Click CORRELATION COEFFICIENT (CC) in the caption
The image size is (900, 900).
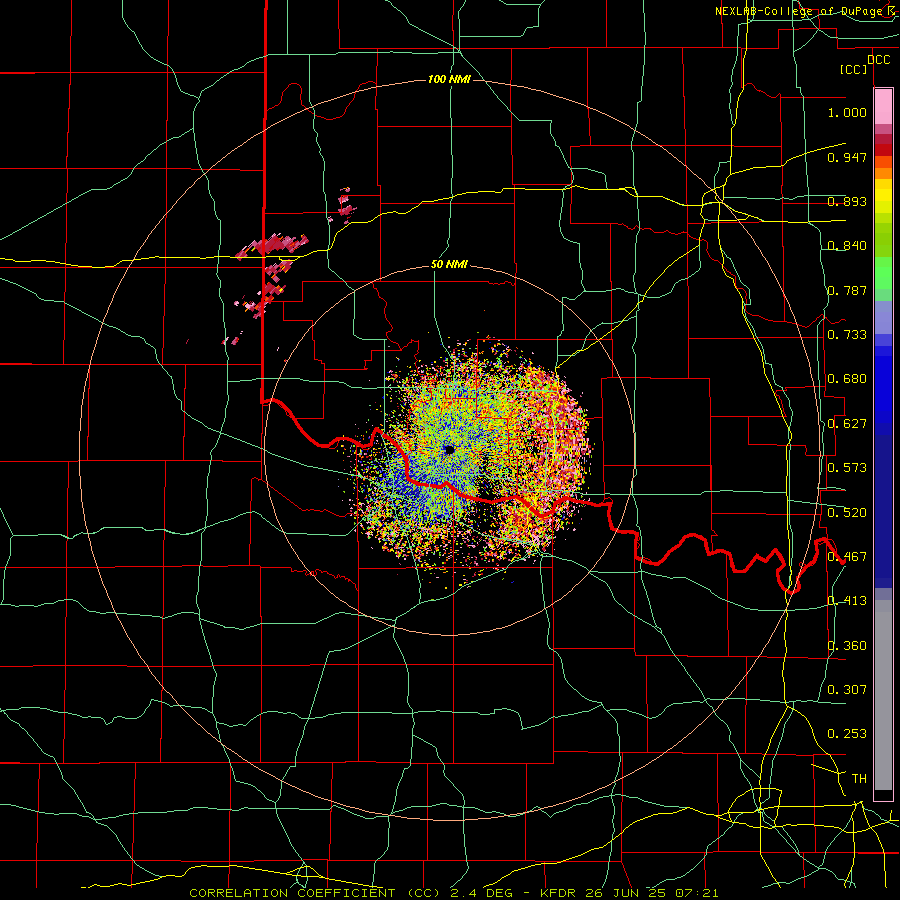click(315, 893)
